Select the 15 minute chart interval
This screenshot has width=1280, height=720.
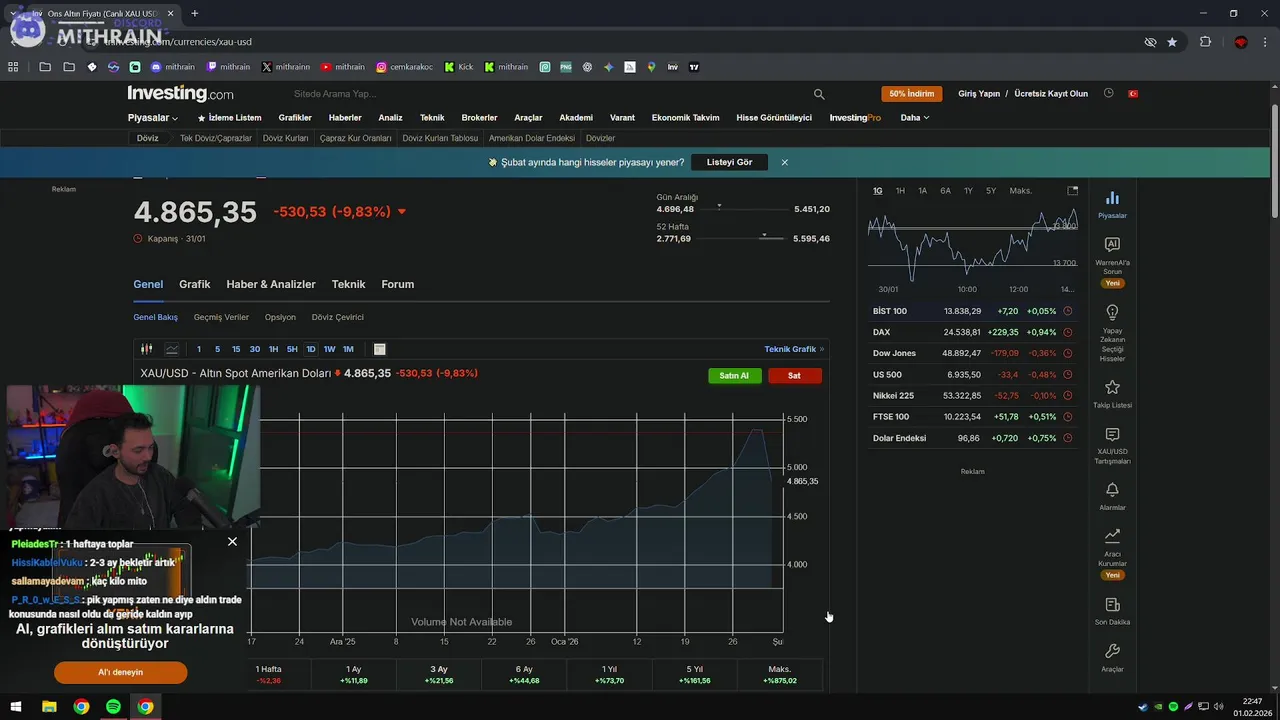(236, 349)
